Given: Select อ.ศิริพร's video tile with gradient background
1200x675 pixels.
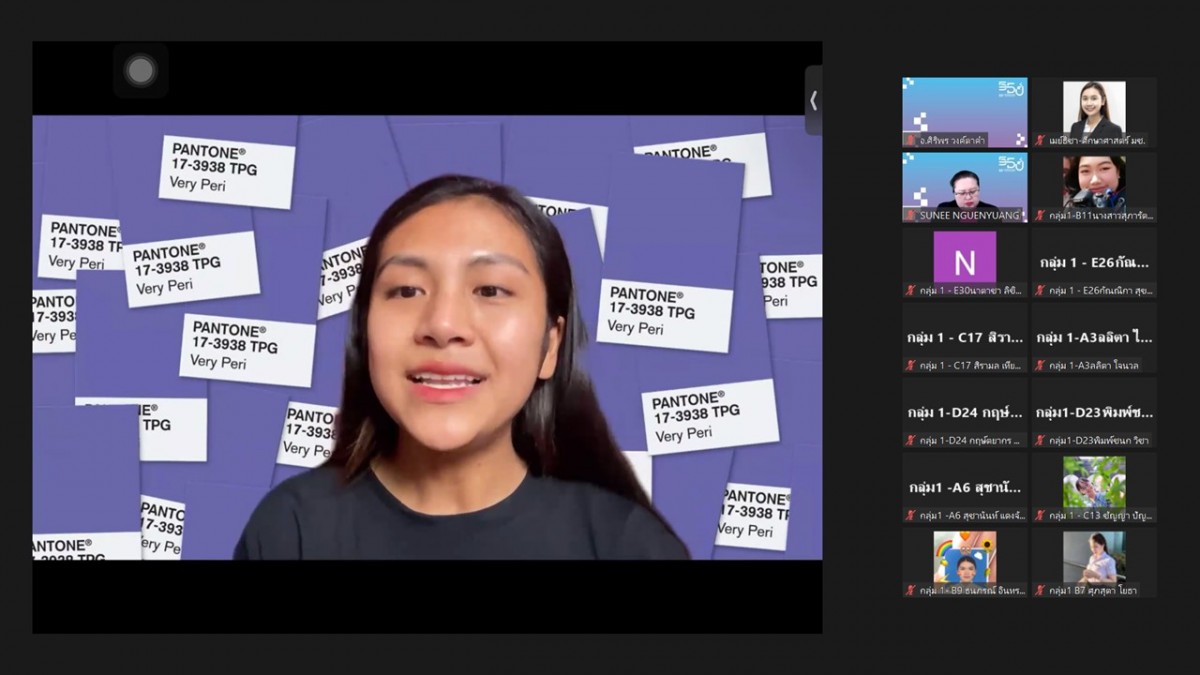Looking at the screenshot, I should click(965, 112).
